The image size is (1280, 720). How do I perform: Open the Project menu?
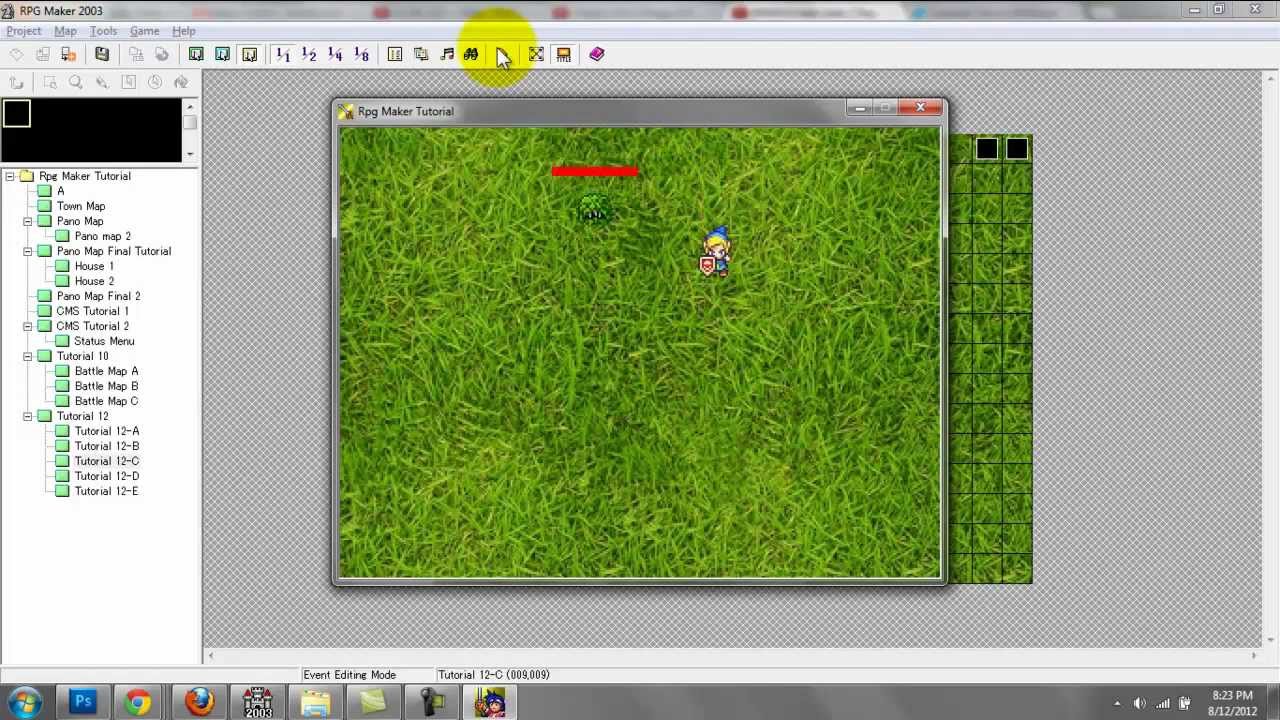(x=24, y=31)
